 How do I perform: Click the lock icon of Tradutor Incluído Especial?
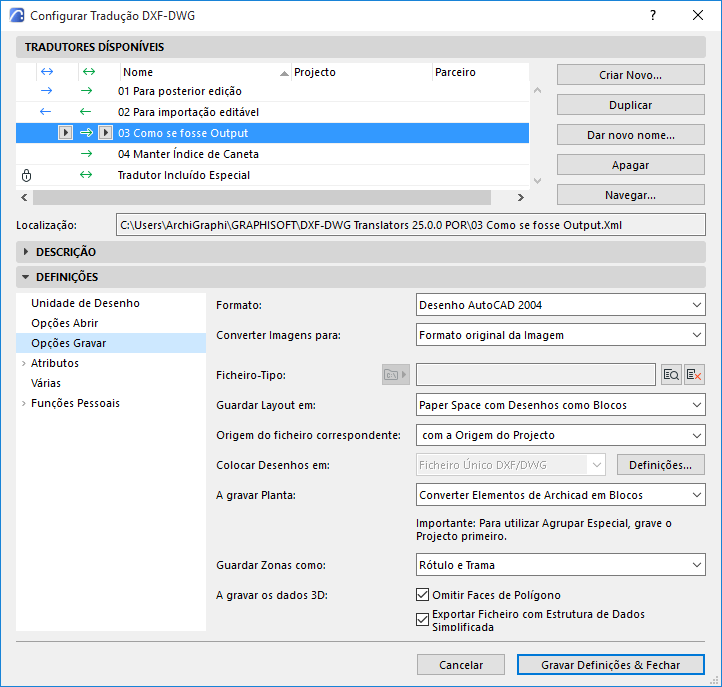(x=27, y=175)
